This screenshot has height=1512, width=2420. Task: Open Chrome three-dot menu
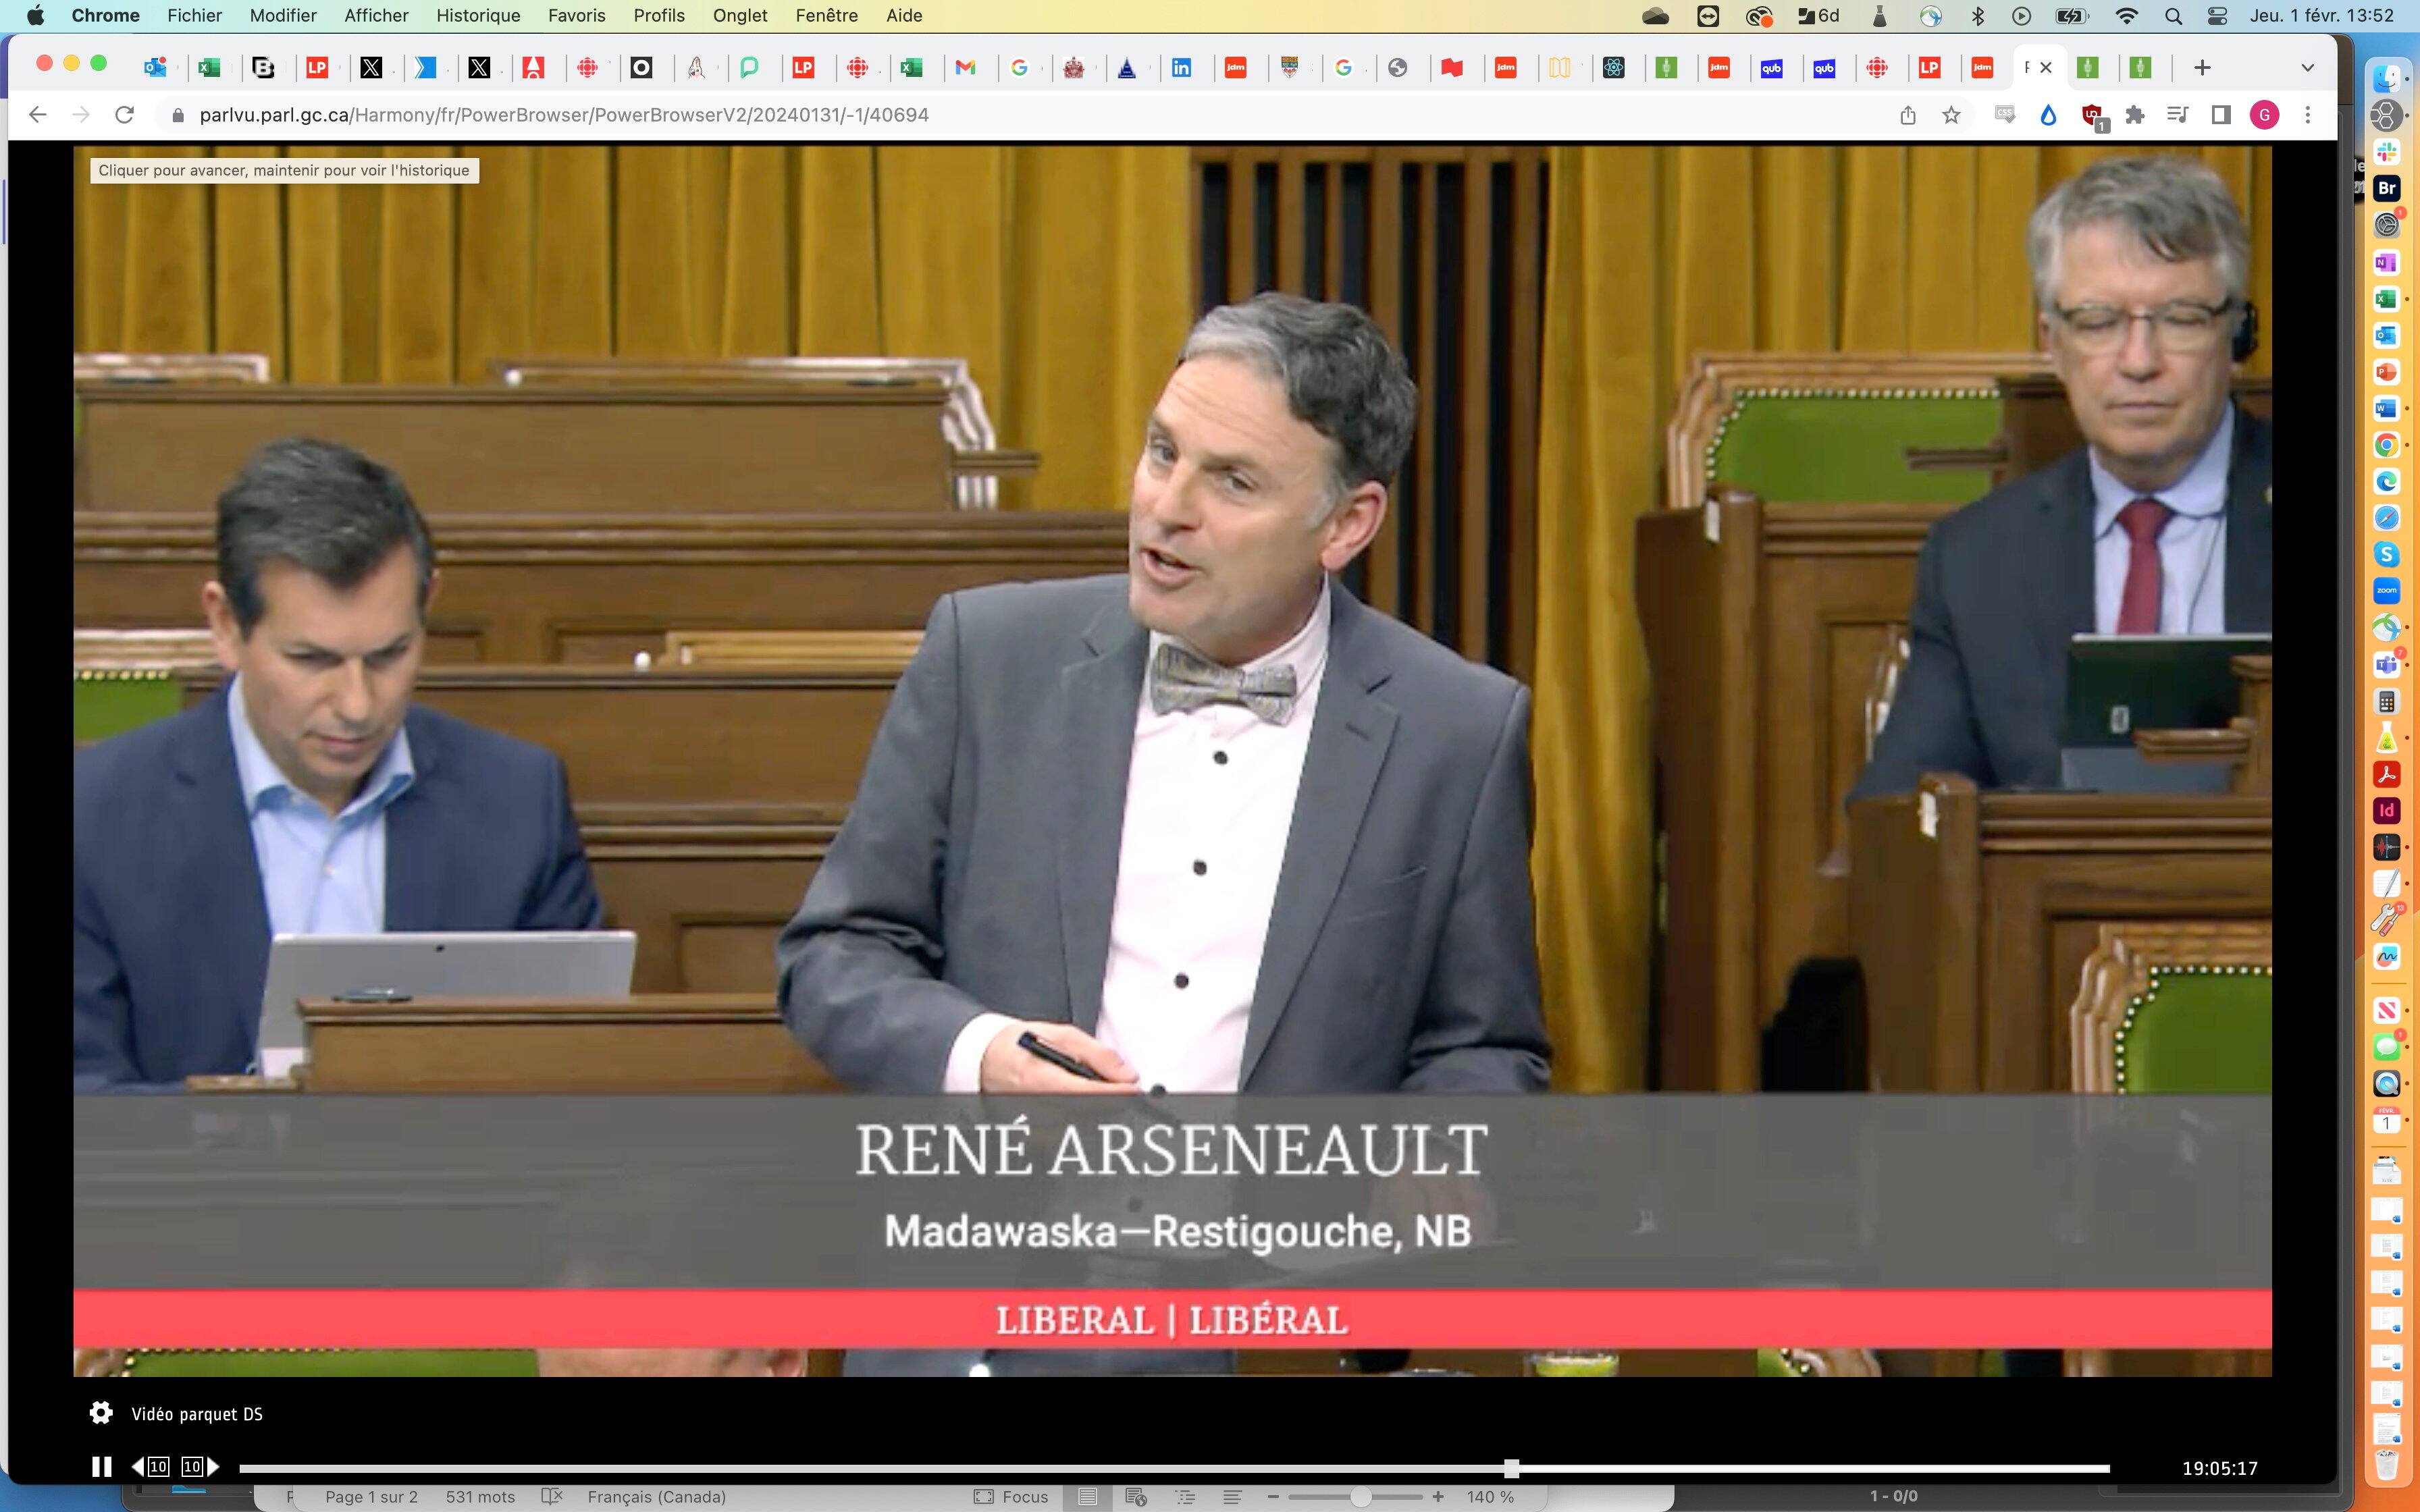[x=2308, y=115]
